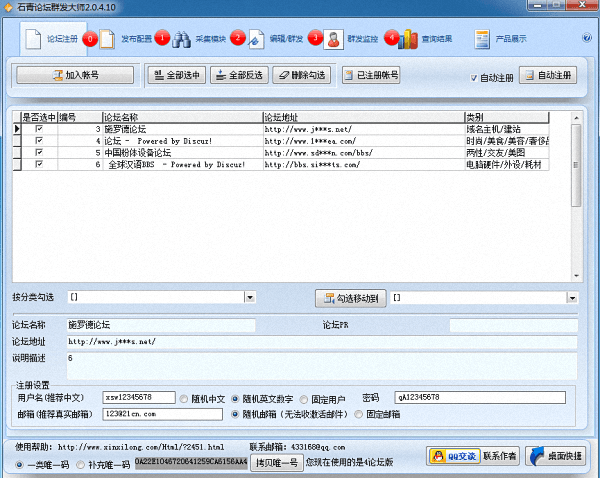Uncheck the 中国粉体设备论坛 row checkbox

pos(40,152)
